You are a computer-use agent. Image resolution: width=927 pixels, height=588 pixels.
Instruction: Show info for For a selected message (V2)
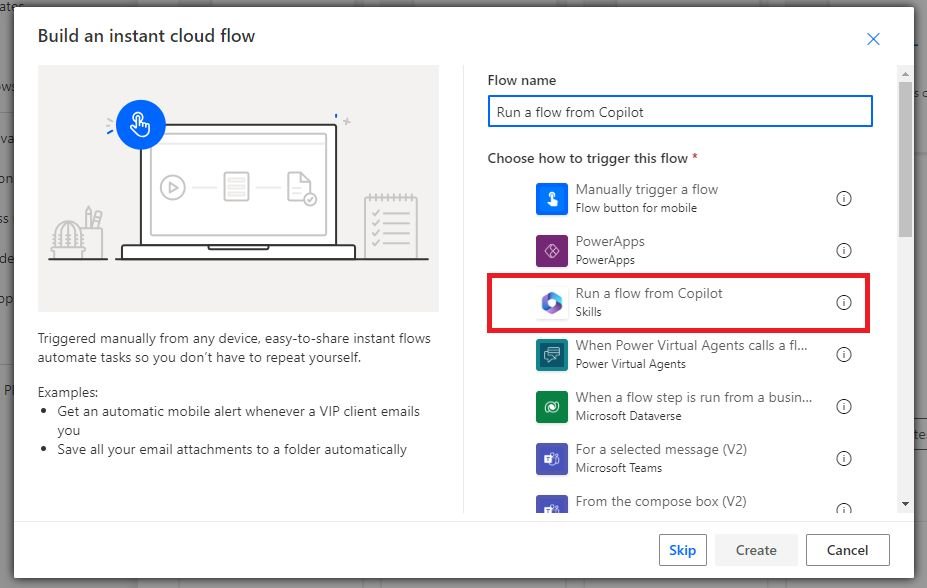coord(844,459)
